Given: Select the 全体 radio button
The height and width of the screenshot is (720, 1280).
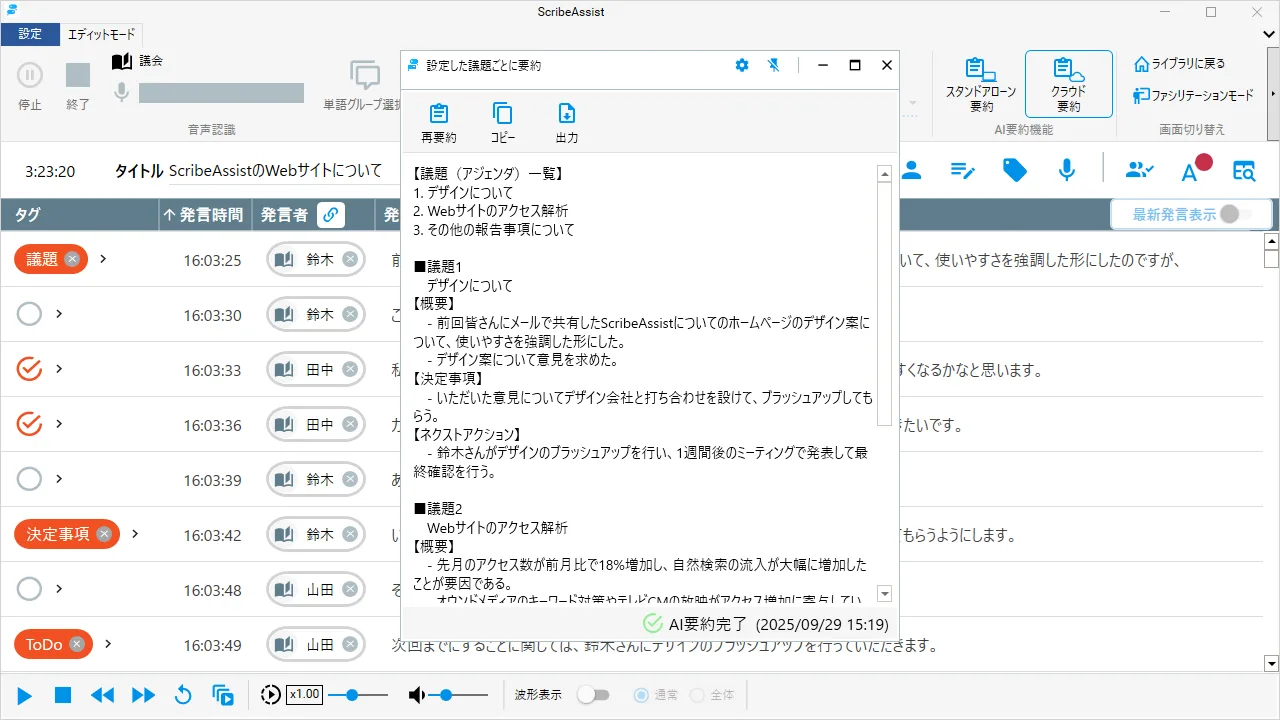Looking at the screenshot, I should [x=697, y=695].
